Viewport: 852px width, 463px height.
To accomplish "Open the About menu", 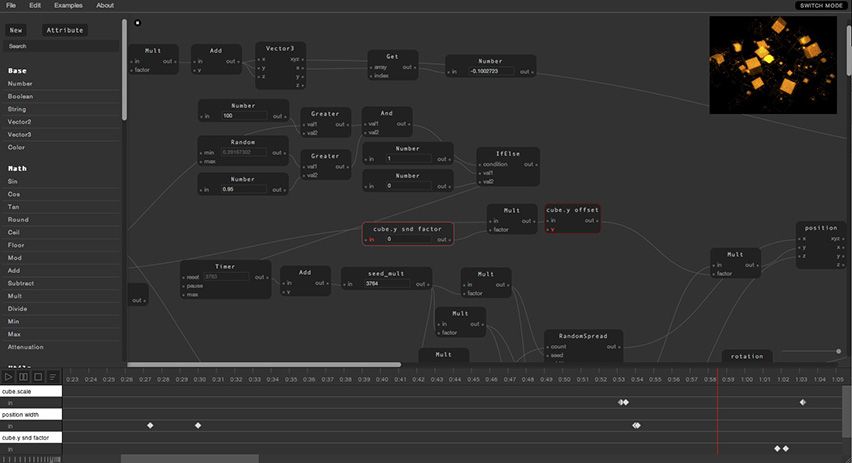I will click(x=105, y=5).
